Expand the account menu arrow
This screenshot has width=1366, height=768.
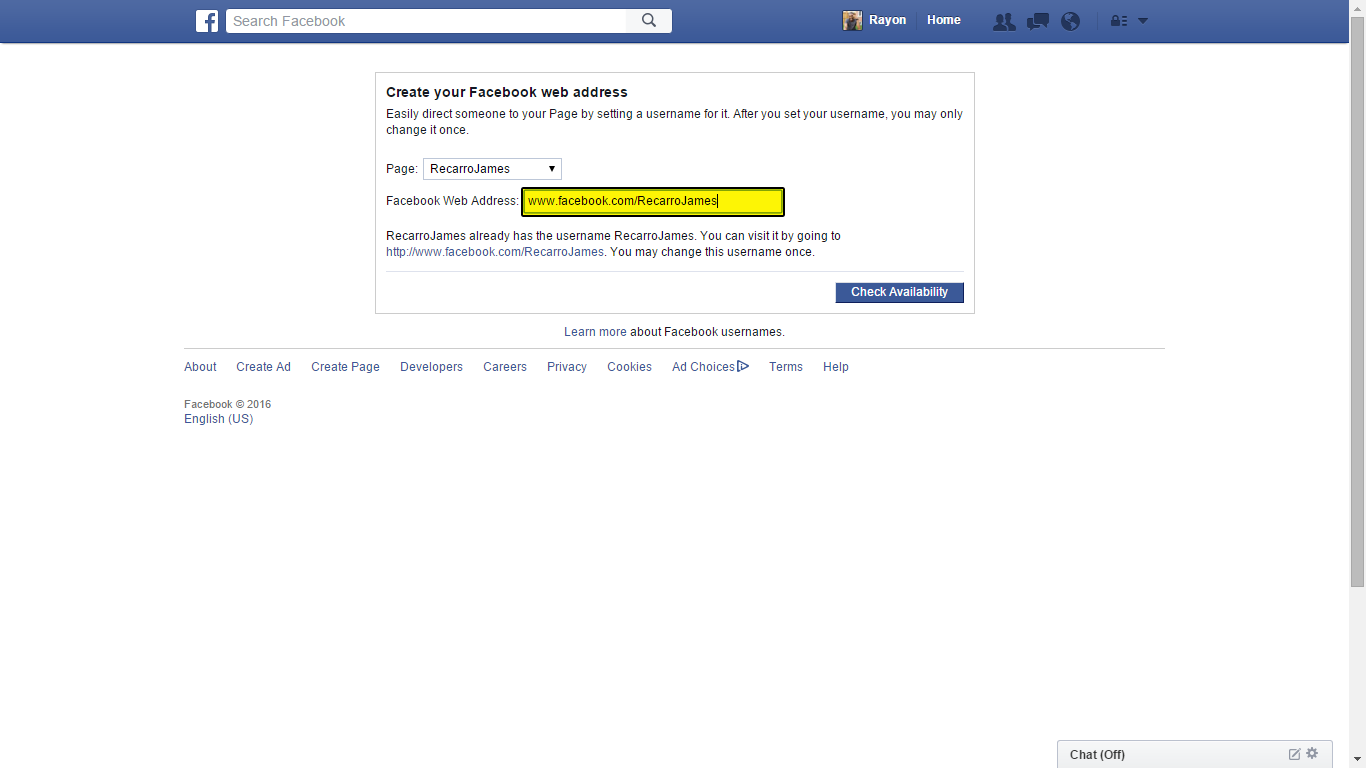[1143, 21]
